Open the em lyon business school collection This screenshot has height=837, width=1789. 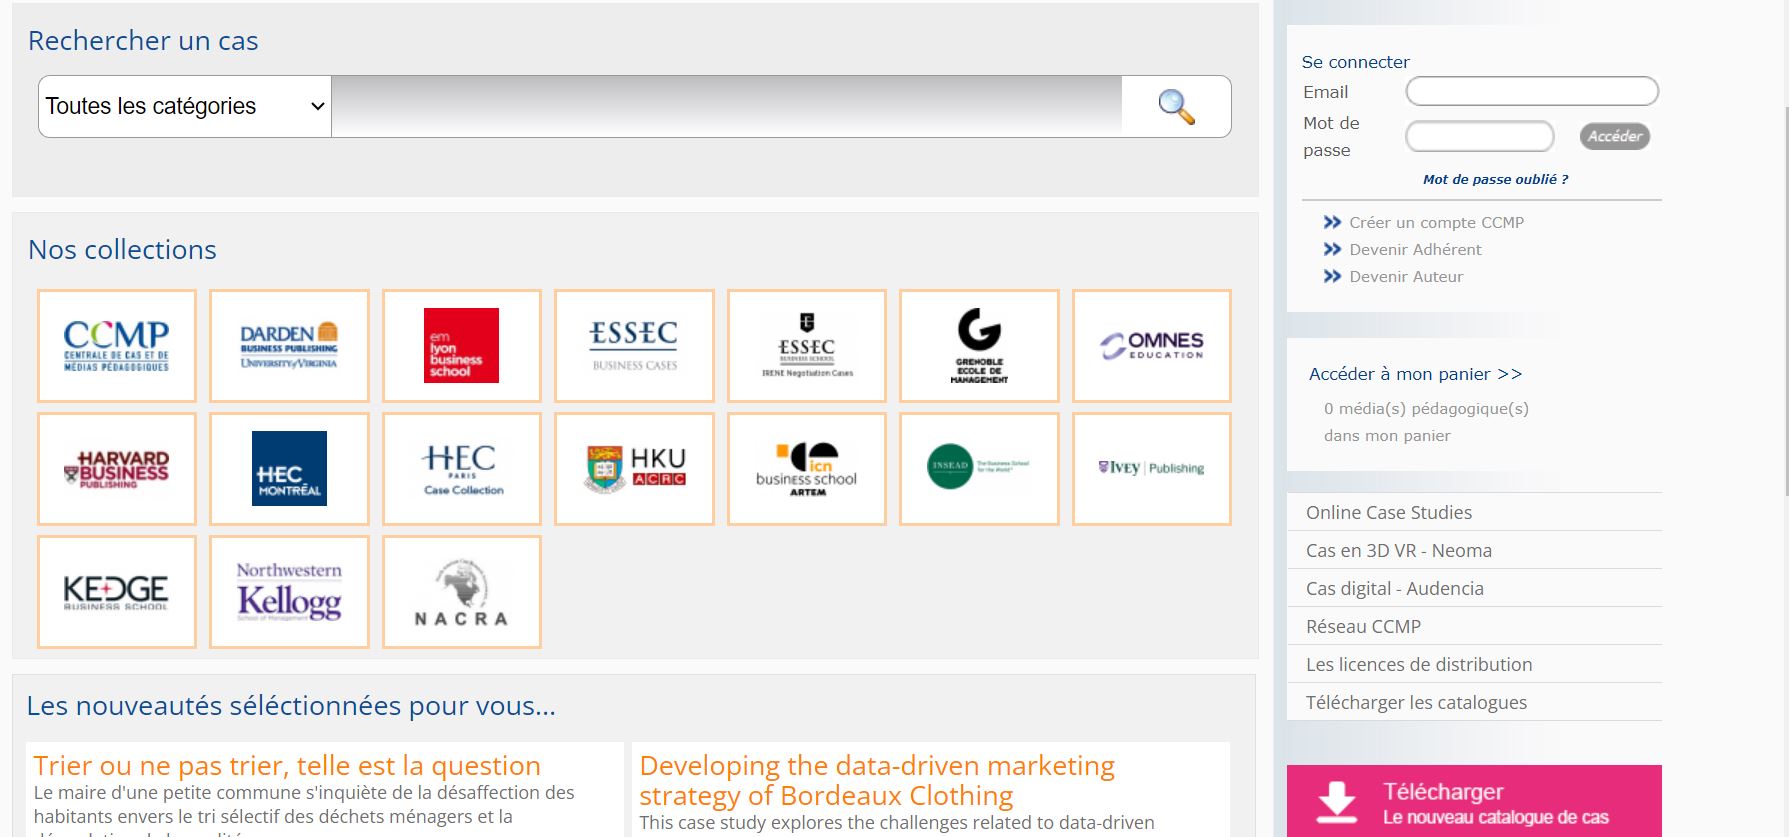[462, 346]
